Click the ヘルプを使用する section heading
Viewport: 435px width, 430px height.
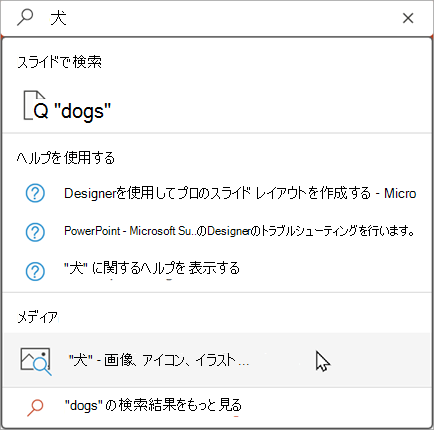click(x=66, y=157)
